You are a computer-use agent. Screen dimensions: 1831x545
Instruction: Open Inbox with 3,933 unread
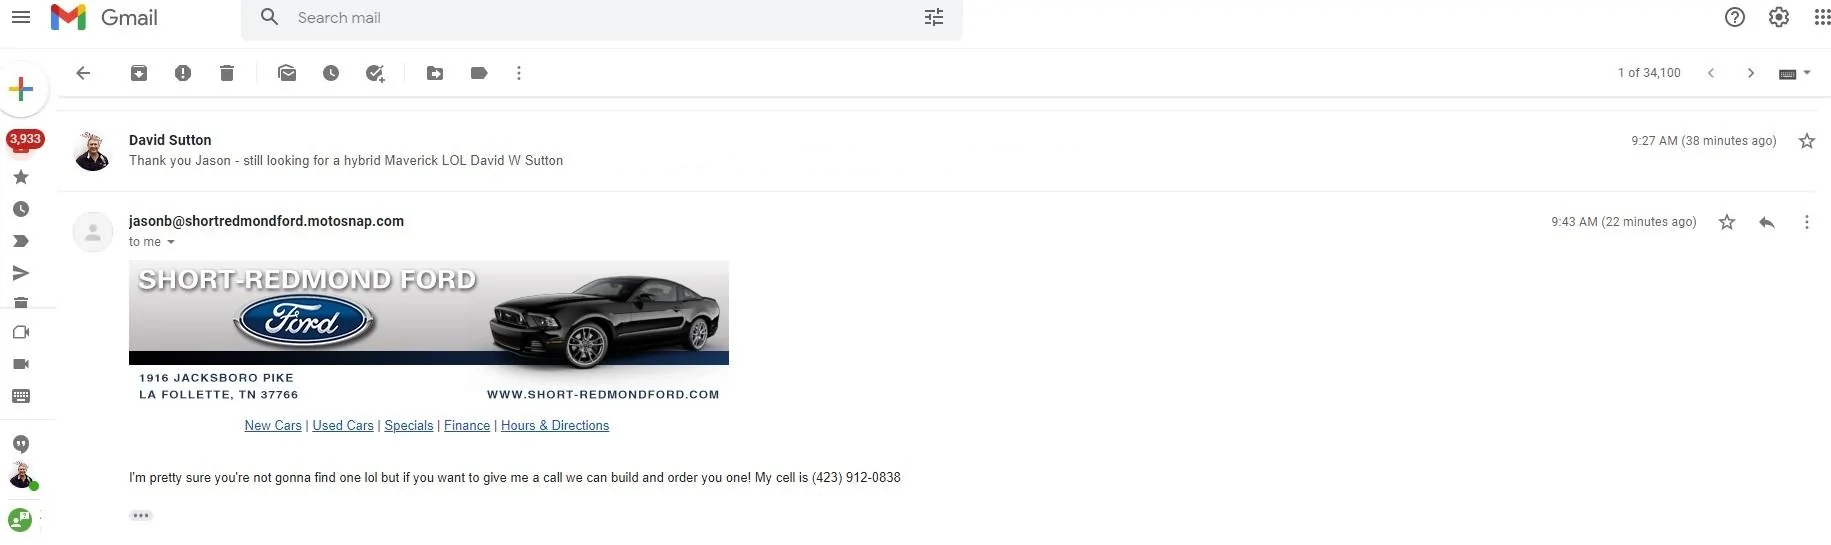click(x=24, y=141)
